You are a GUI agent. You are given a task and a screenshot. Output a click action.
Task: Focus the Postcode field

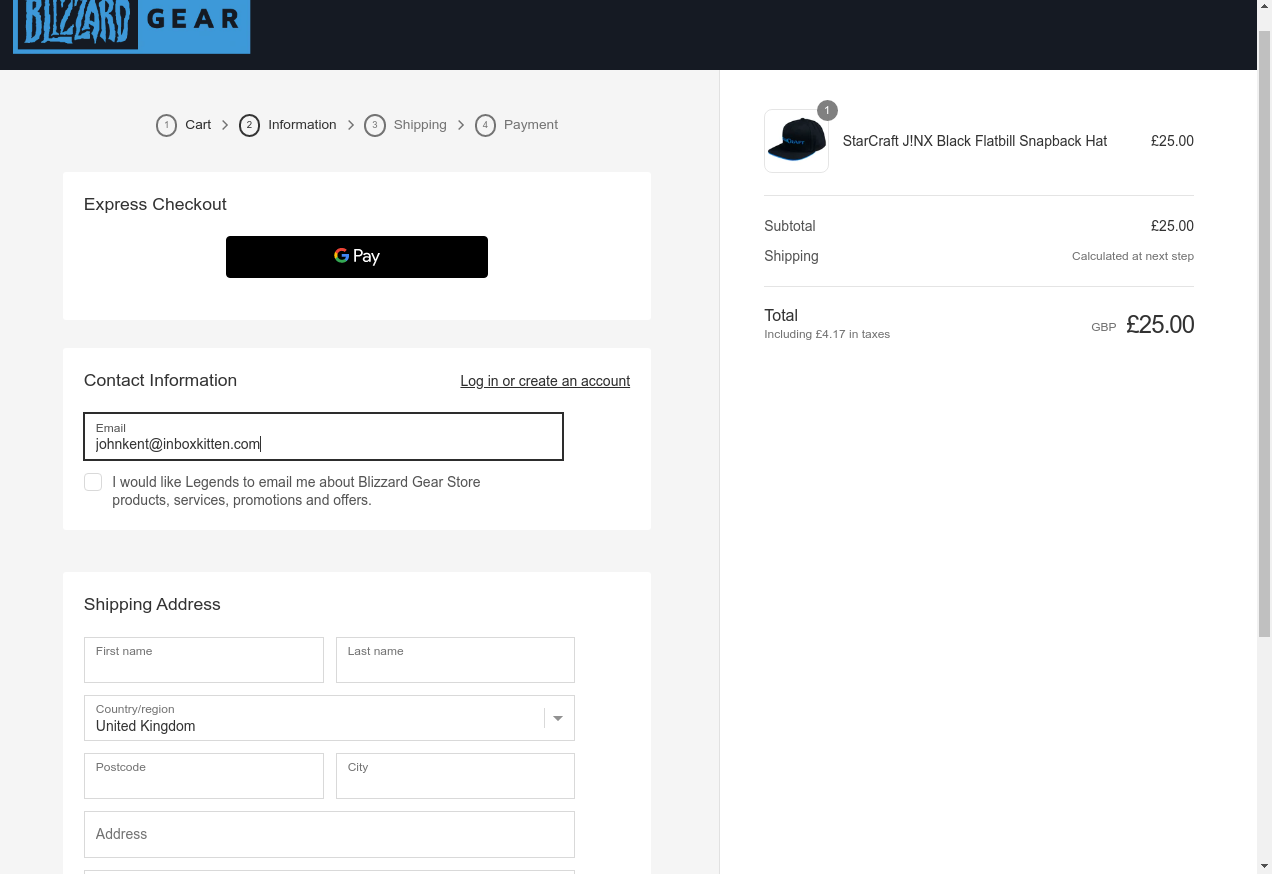pos(204,776)
